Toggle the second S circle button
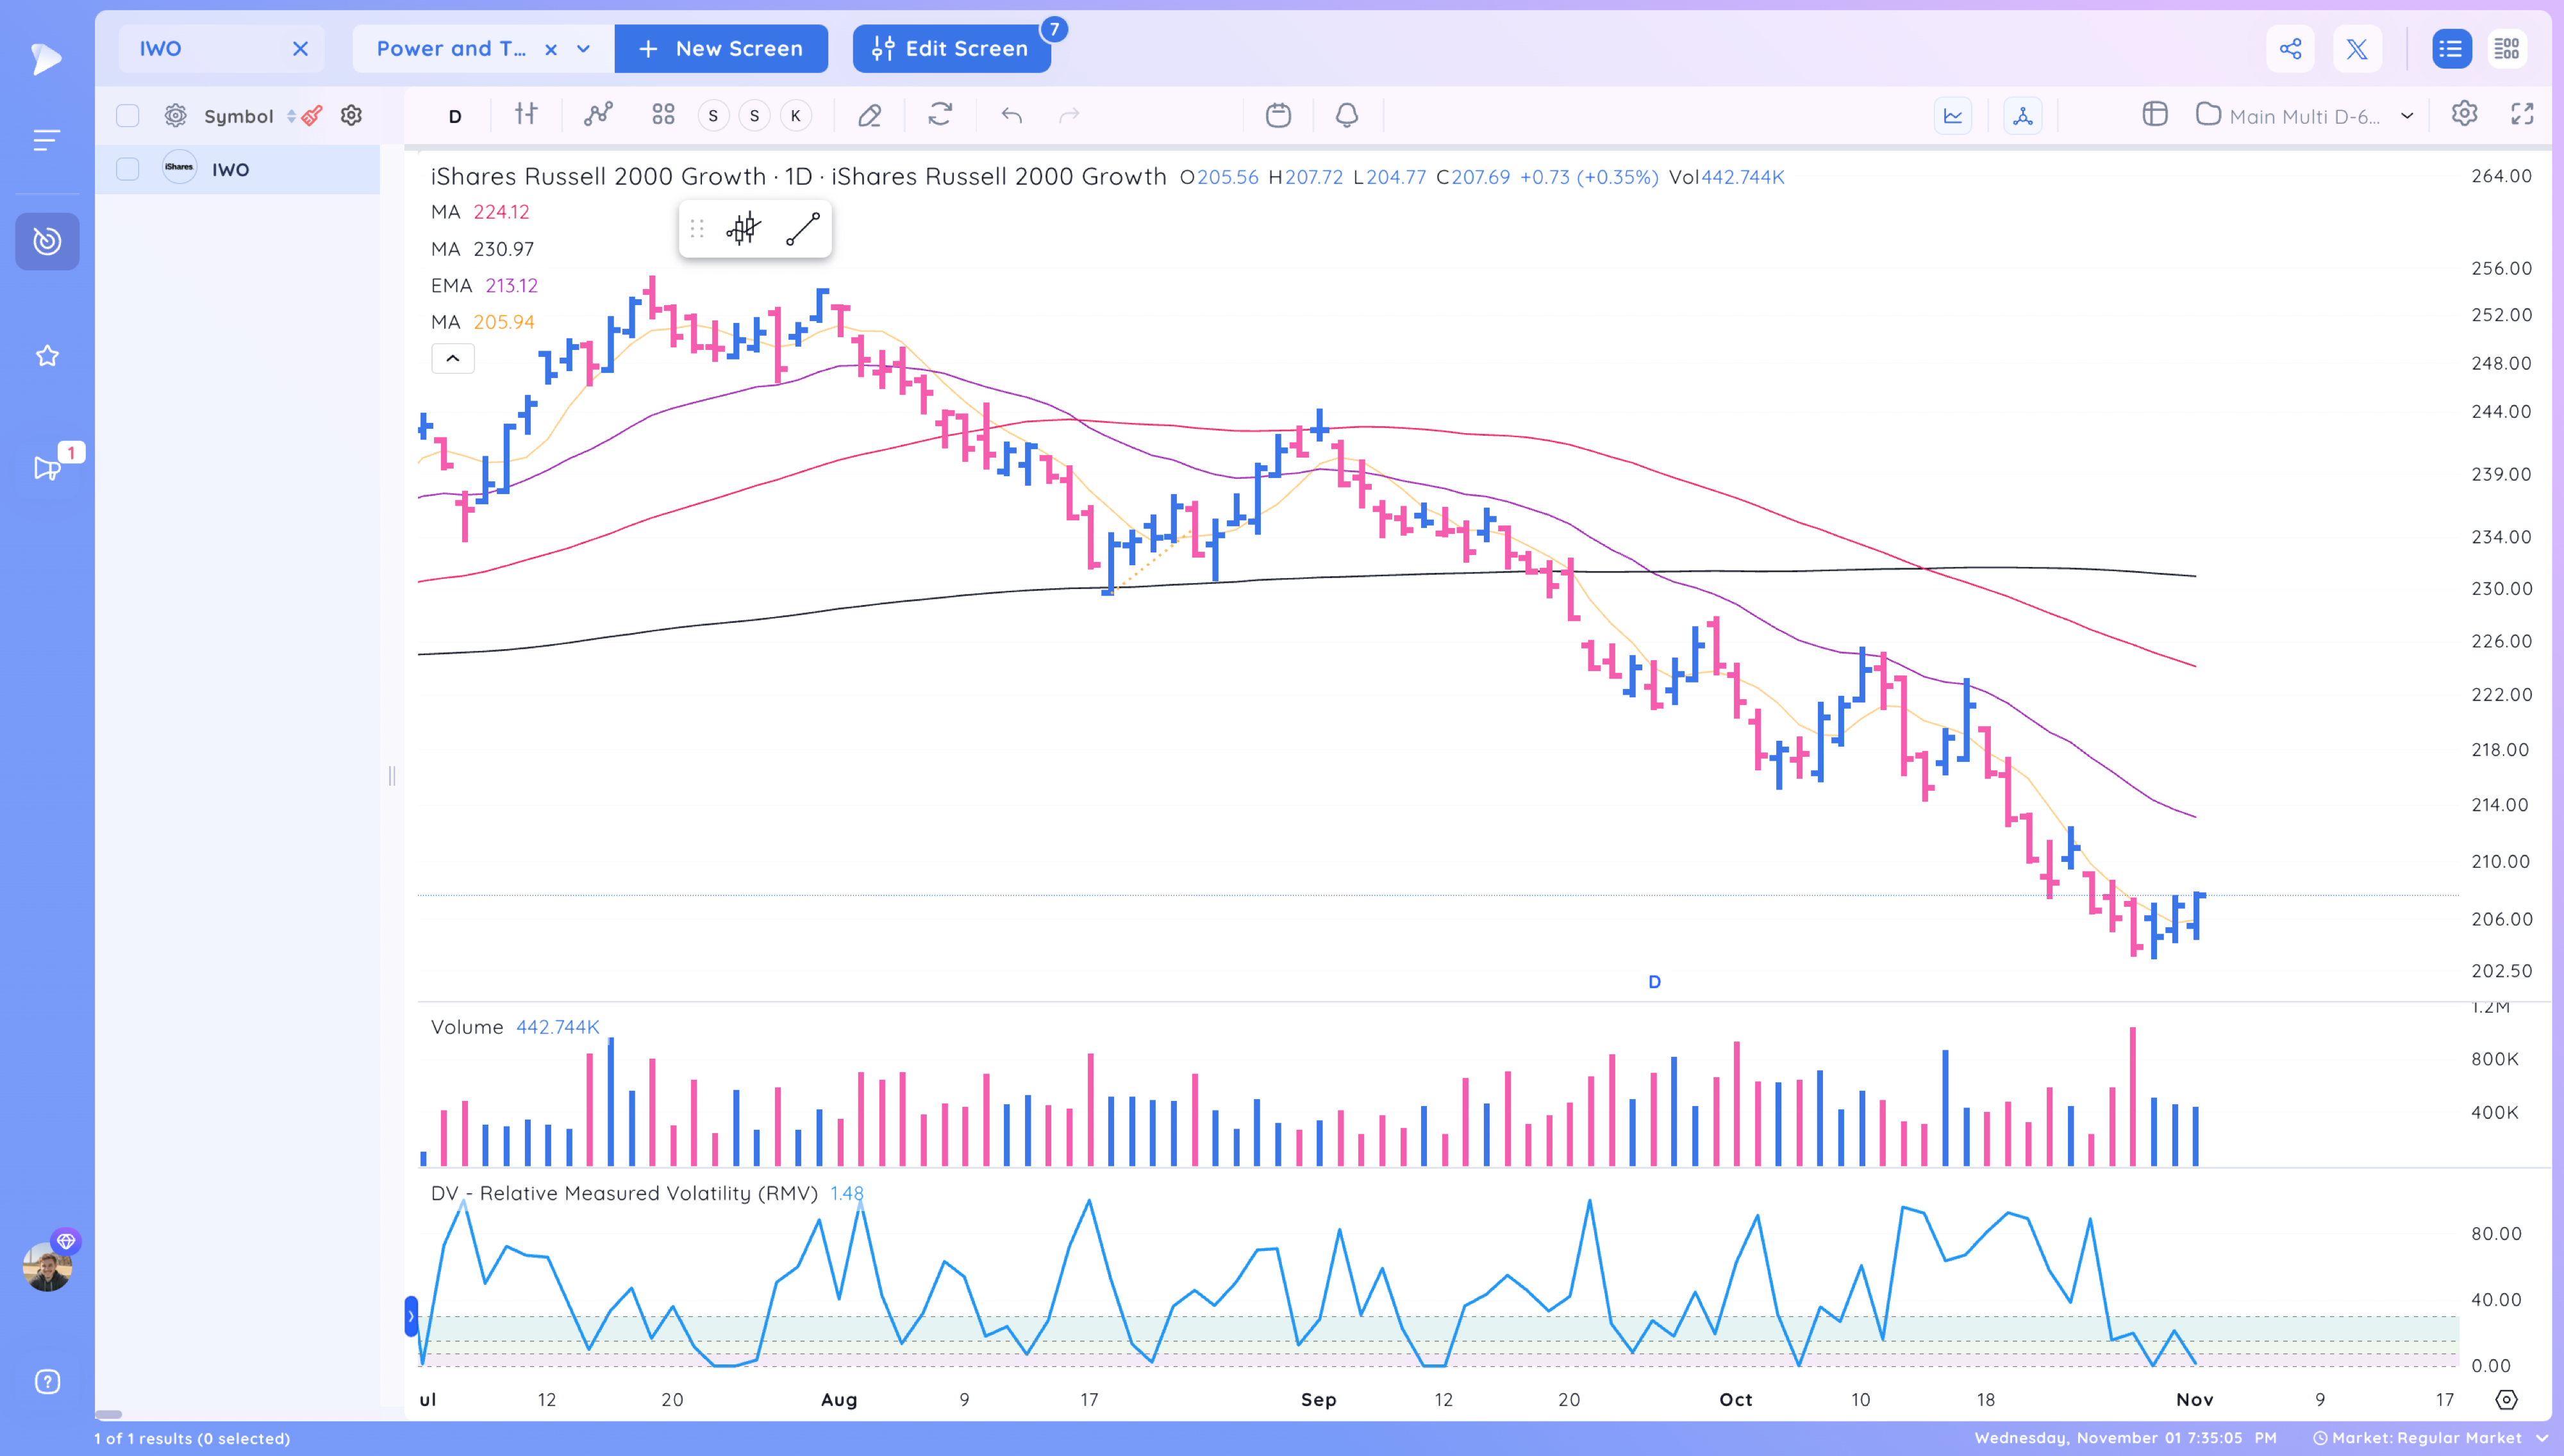This screenshot has height=1456, width=2564. [x=754, y=116]
